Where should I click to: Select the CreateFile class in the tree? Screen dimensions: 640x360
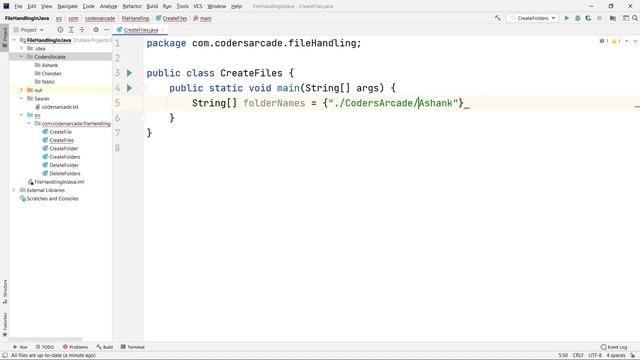click(x=60, y=132)
